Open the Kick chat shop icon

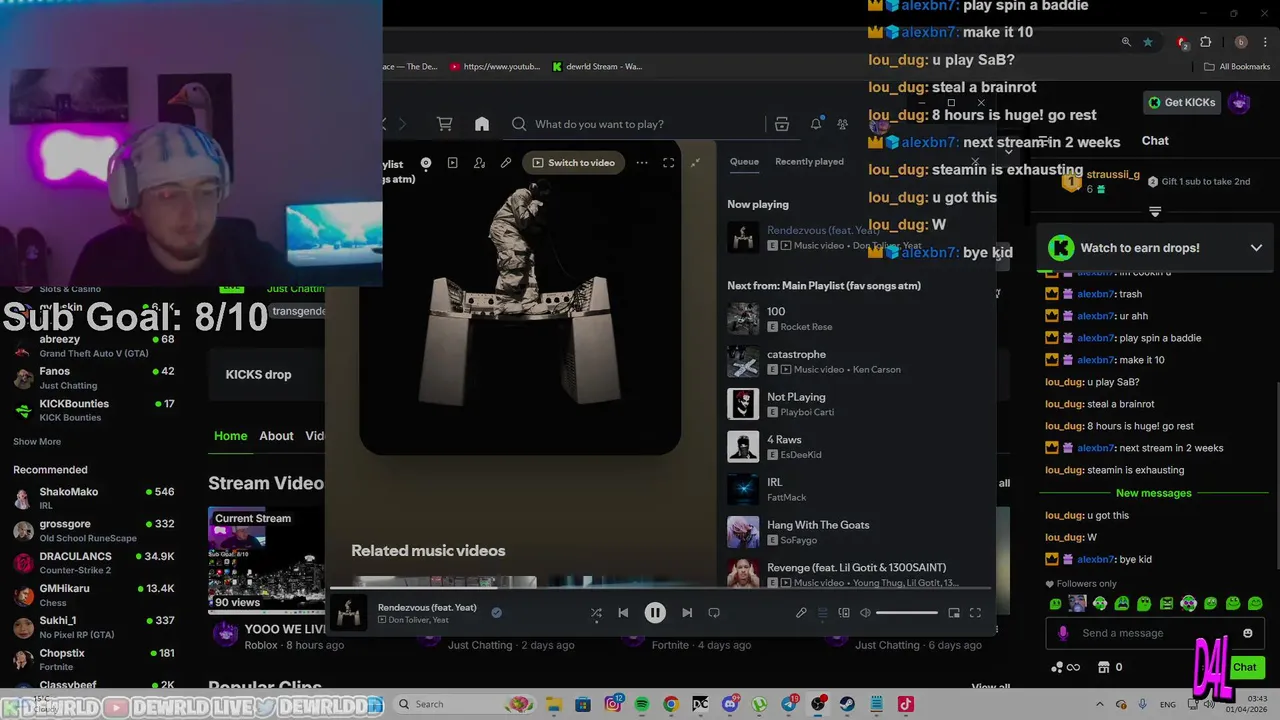pyautogui.click(x=1104, y=667)
